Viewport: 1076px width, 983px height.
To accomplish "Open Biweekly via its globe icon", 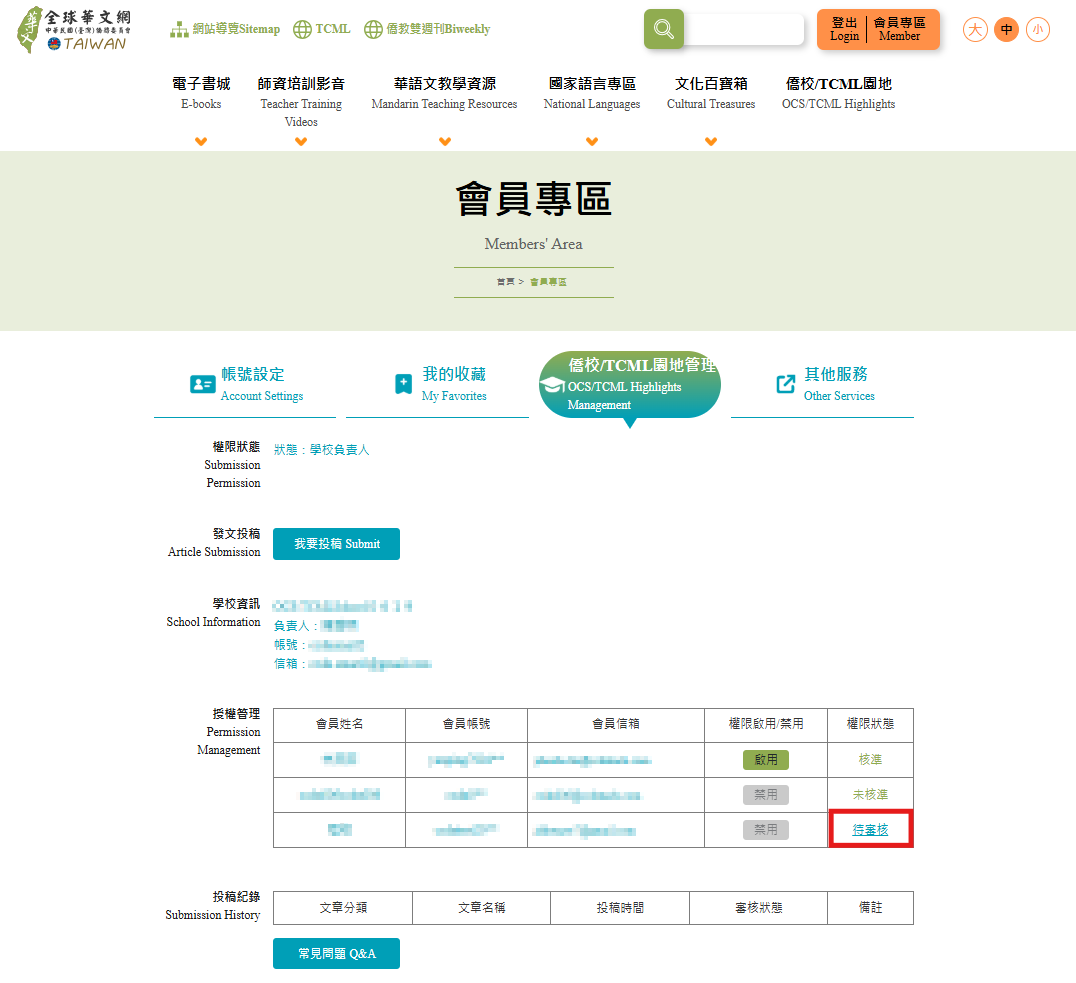I will 372,29.
